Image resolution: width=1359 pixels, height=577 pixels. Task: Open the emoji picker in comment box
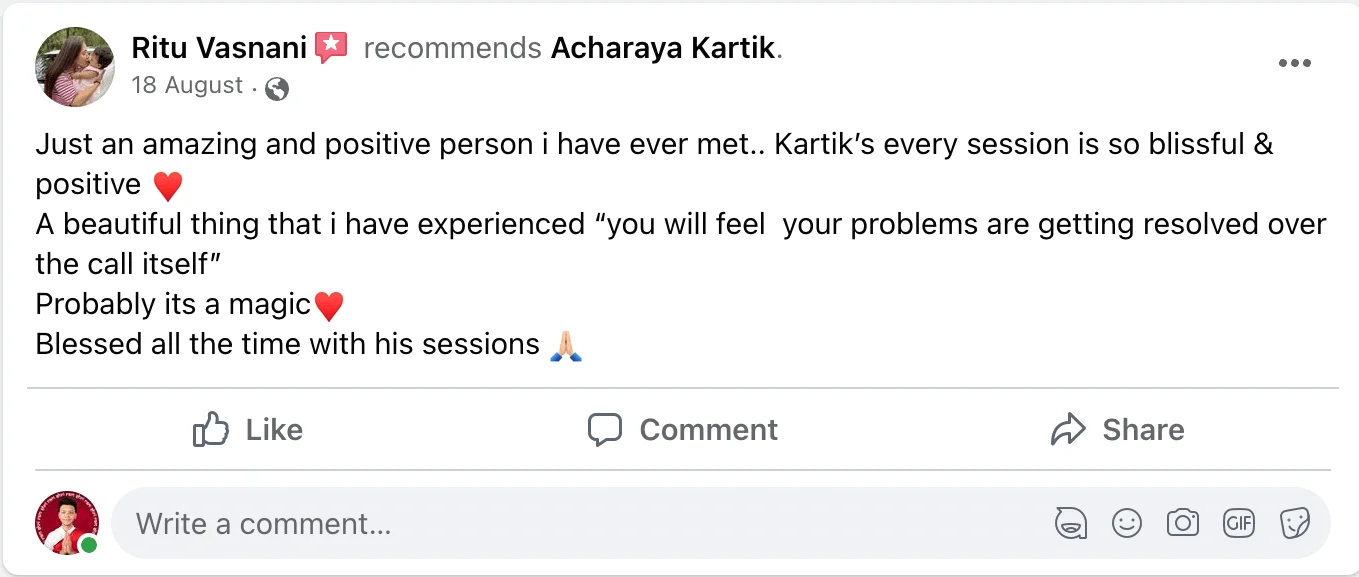click(1127, 523)
